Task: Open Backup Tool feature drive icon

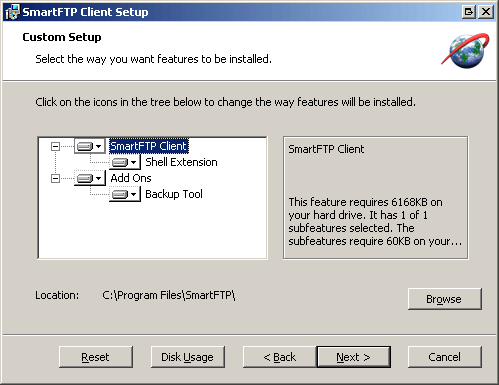Action: pos(125,194)
